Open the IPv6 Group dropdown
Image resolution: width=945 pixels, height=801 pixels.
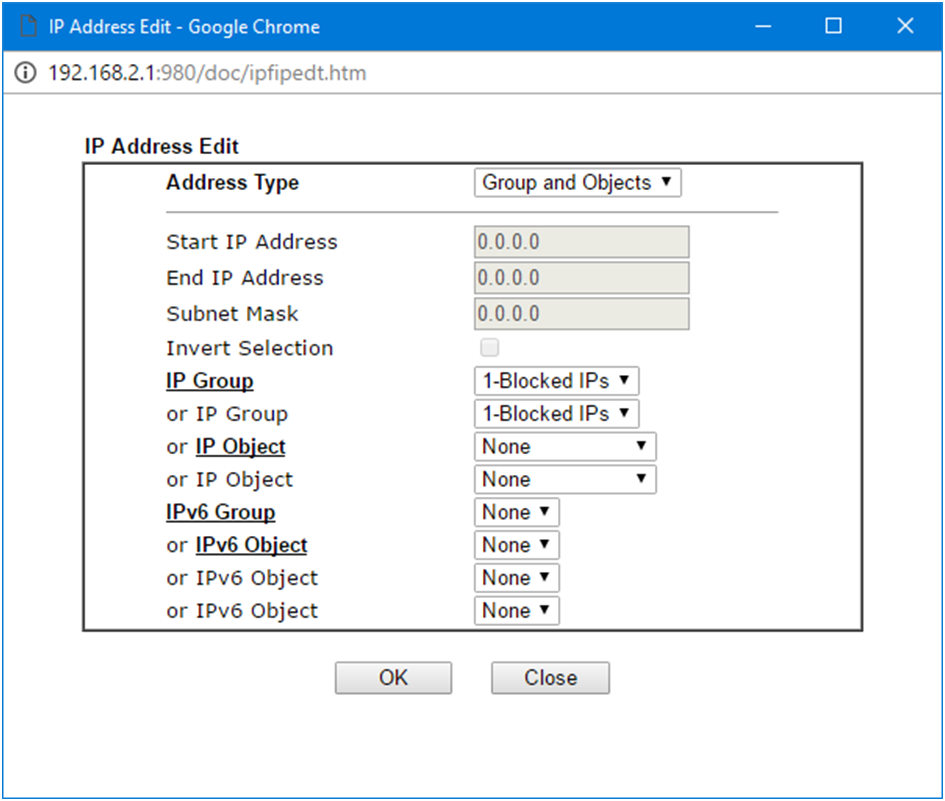pyautogui.click(x=516, y=512)
